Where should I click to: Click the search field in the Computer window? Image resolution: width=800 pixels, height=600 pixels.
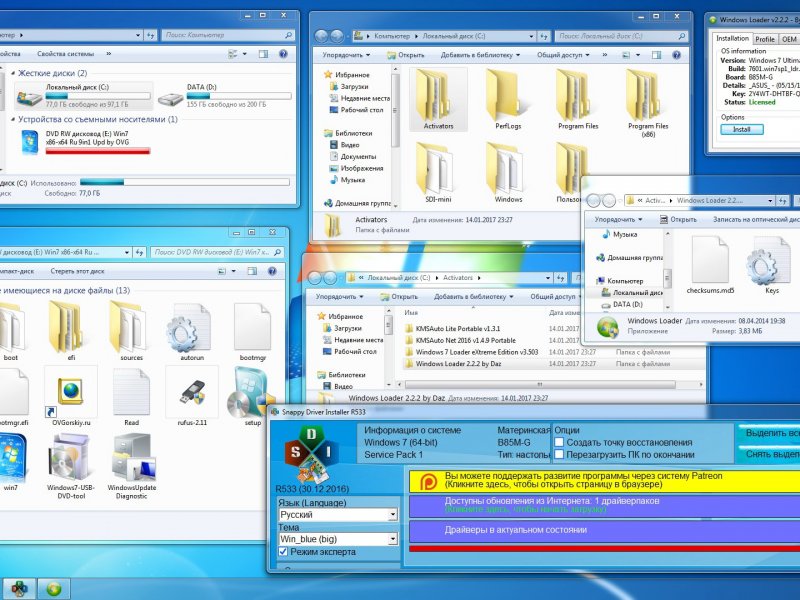pos(228,35)
